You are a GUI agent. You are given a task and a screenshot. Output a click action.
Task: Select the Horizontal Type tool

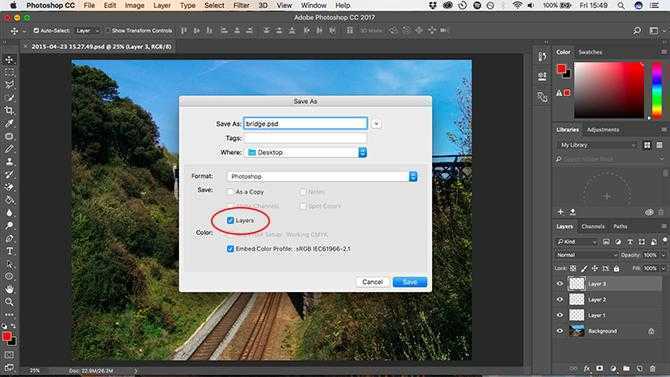9,251
